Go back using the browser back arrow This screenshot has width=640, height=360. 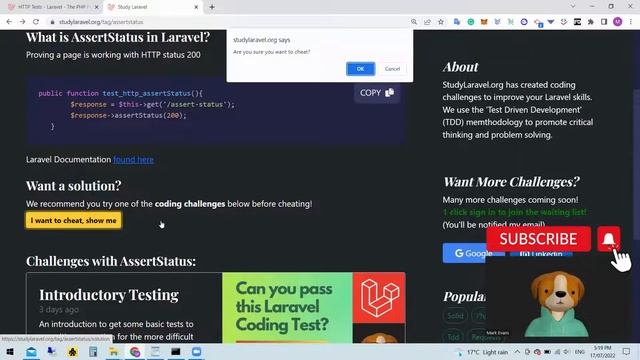[x=9, y=22]
